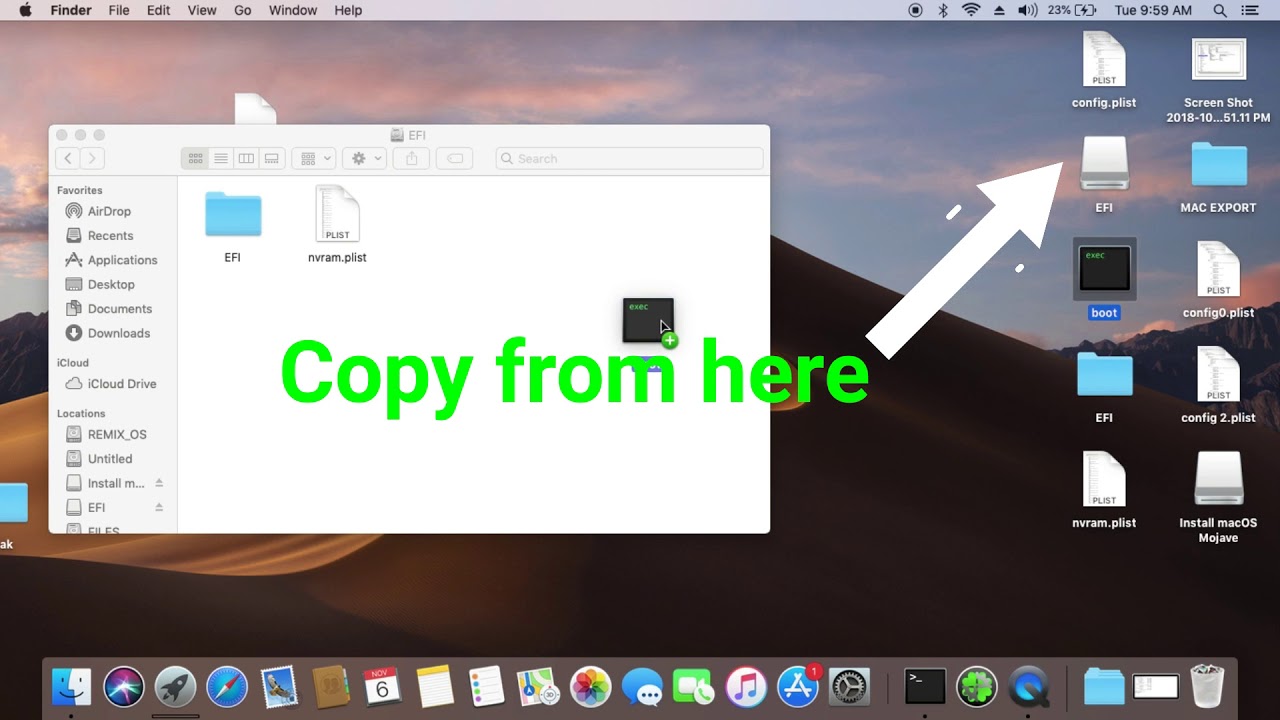Open the Edit menu
Screen dimensions: 1280x720
(158, 10)
